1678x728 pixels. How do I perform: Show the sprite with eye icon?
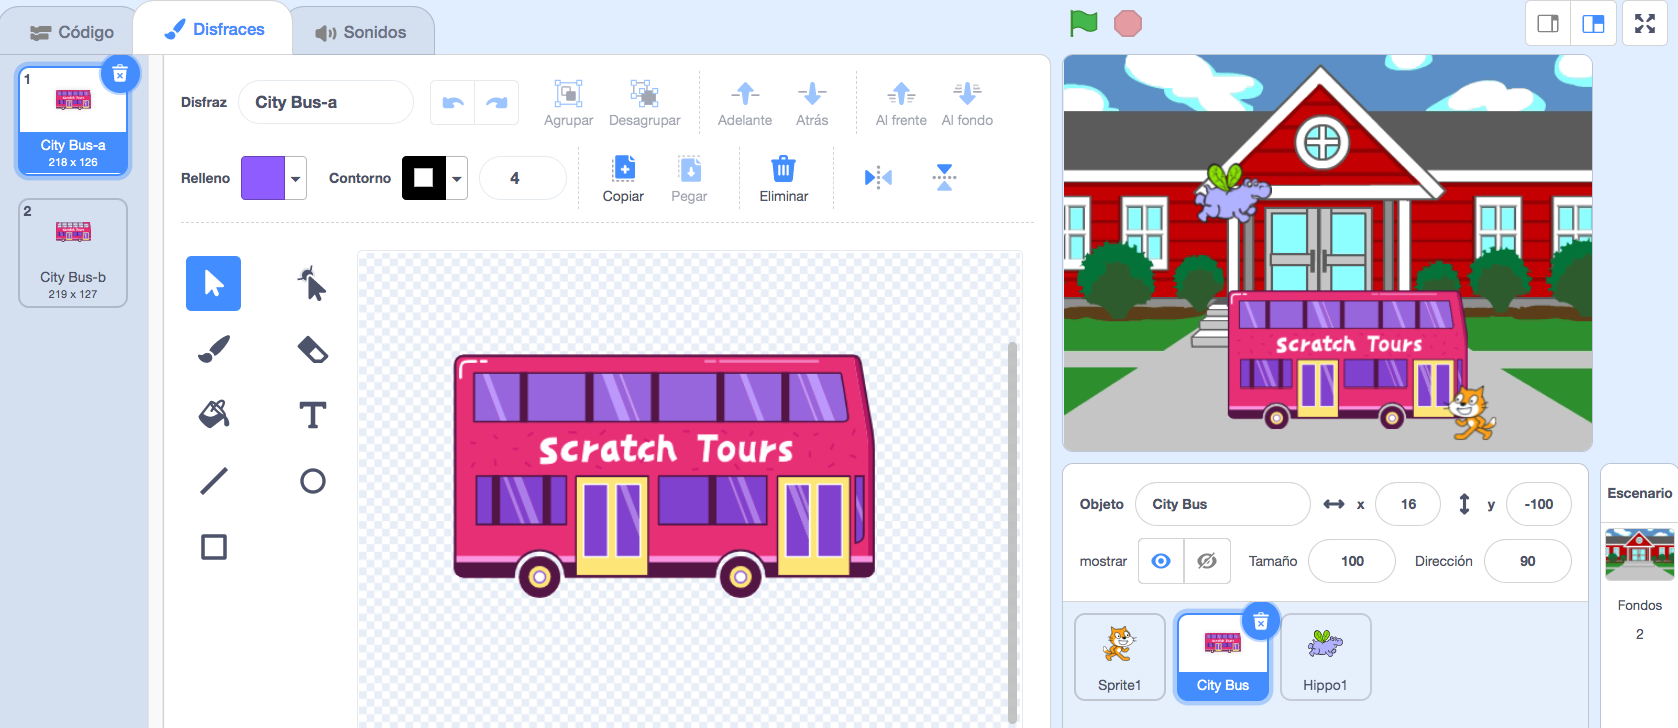(1160, 561)
